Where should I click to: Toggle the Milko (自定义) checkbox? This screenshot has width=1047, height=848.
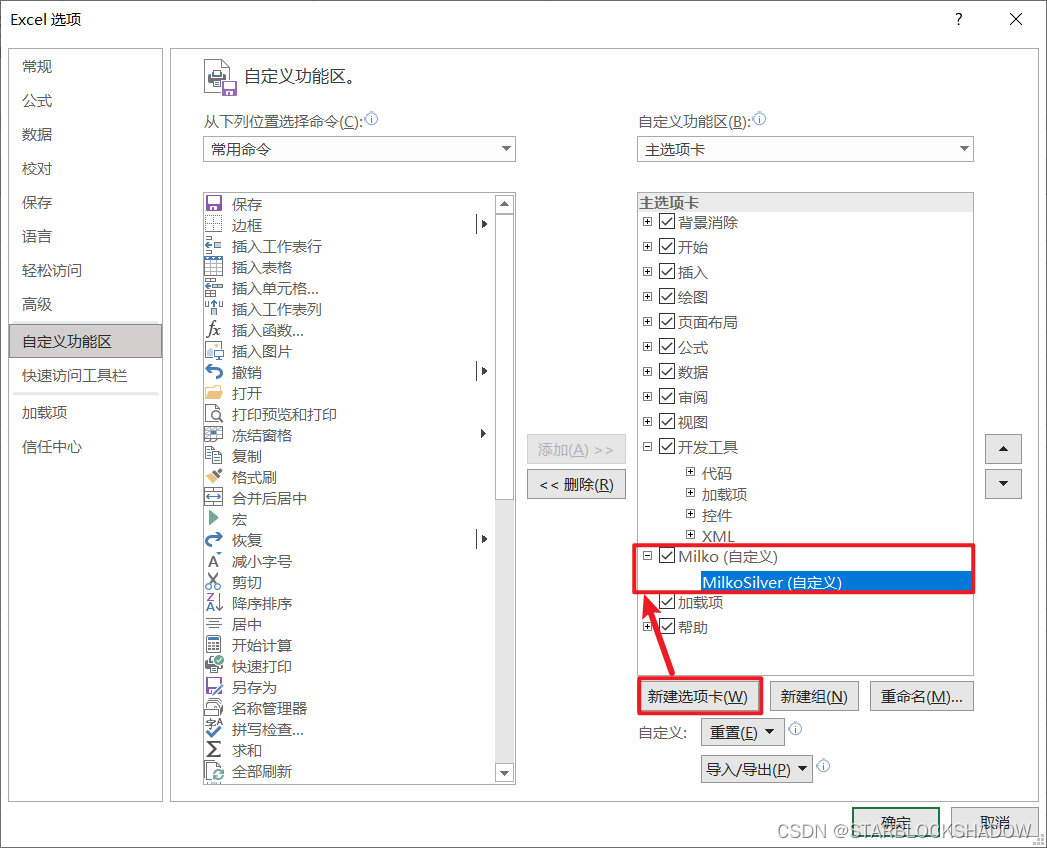(x=666, y=556)
